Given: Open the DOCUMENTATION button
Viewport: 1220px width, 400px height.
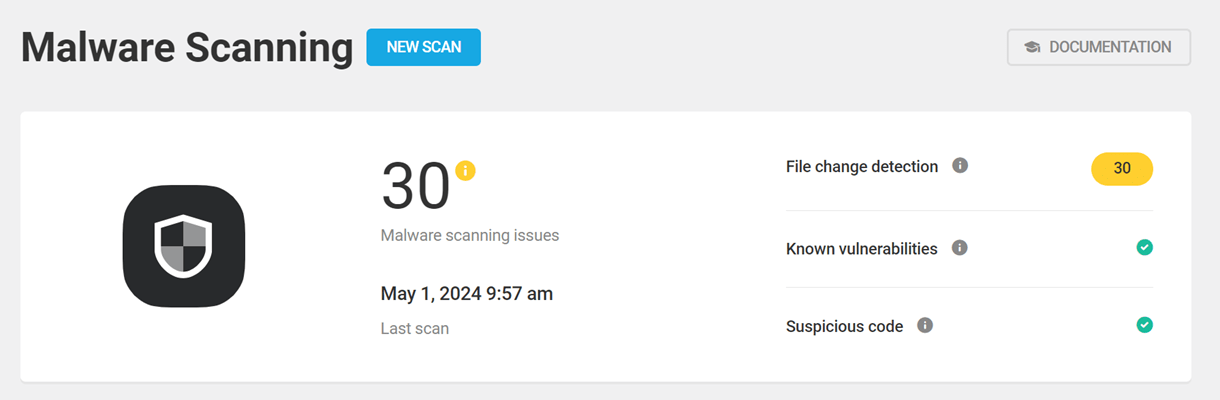Looking at the screenshot, I should pos(1098,47).
